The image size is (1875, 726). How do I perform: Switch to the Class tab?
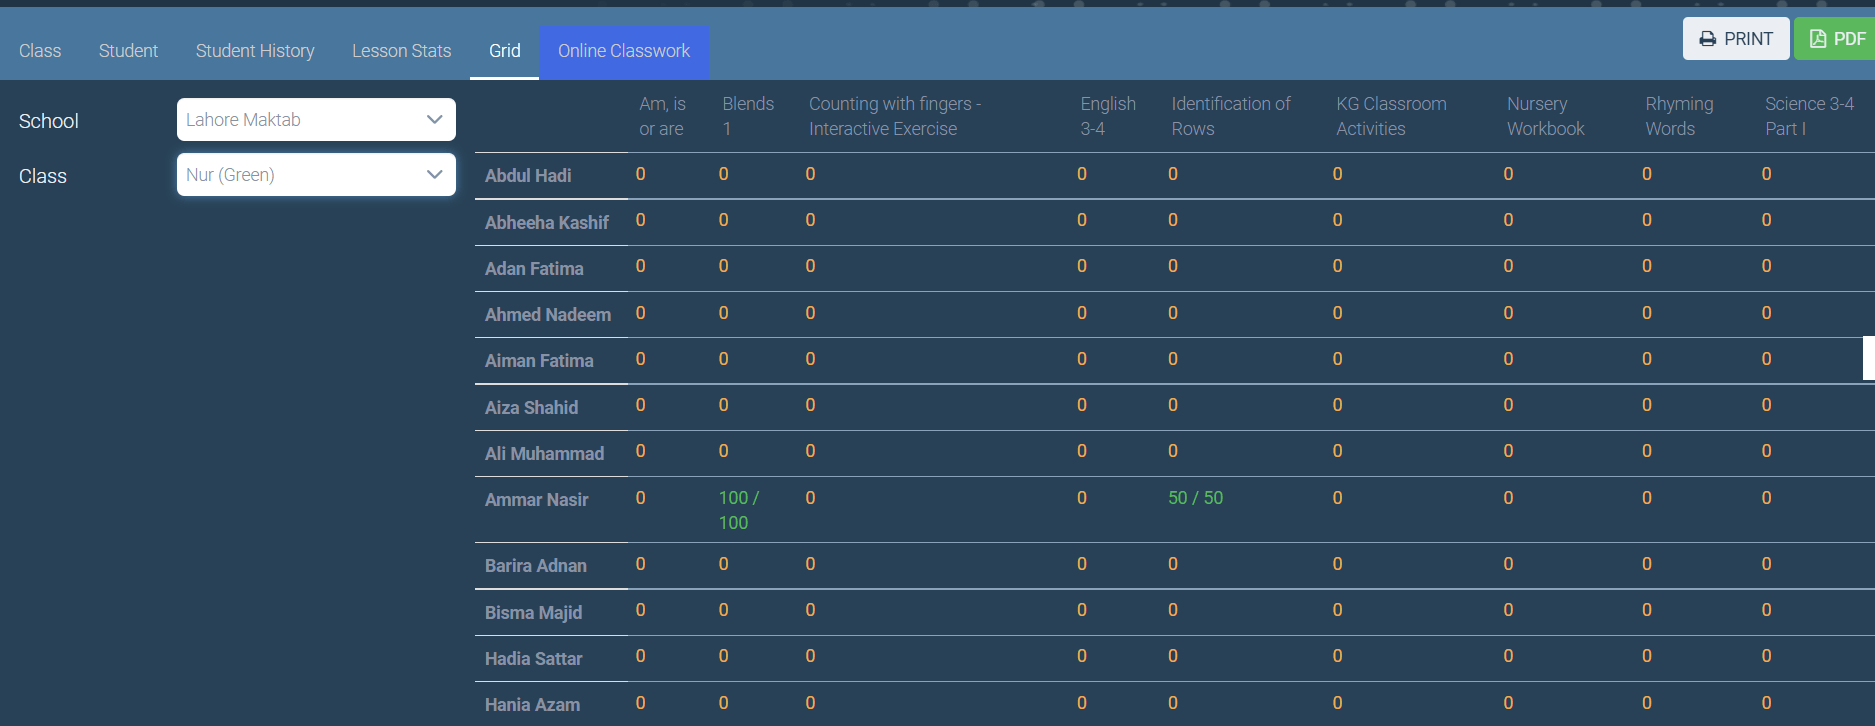coord(40,51)
